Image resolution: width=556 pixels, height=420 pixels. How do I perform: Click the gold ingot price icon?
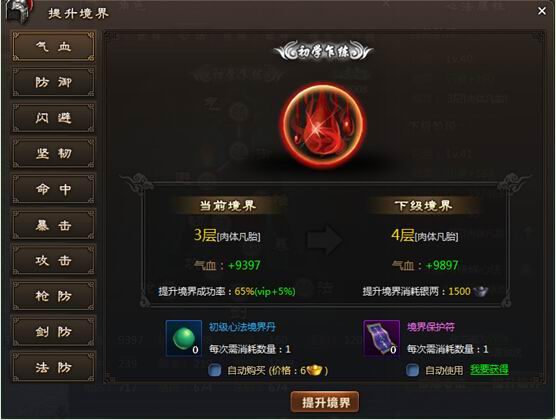point(315,370)
